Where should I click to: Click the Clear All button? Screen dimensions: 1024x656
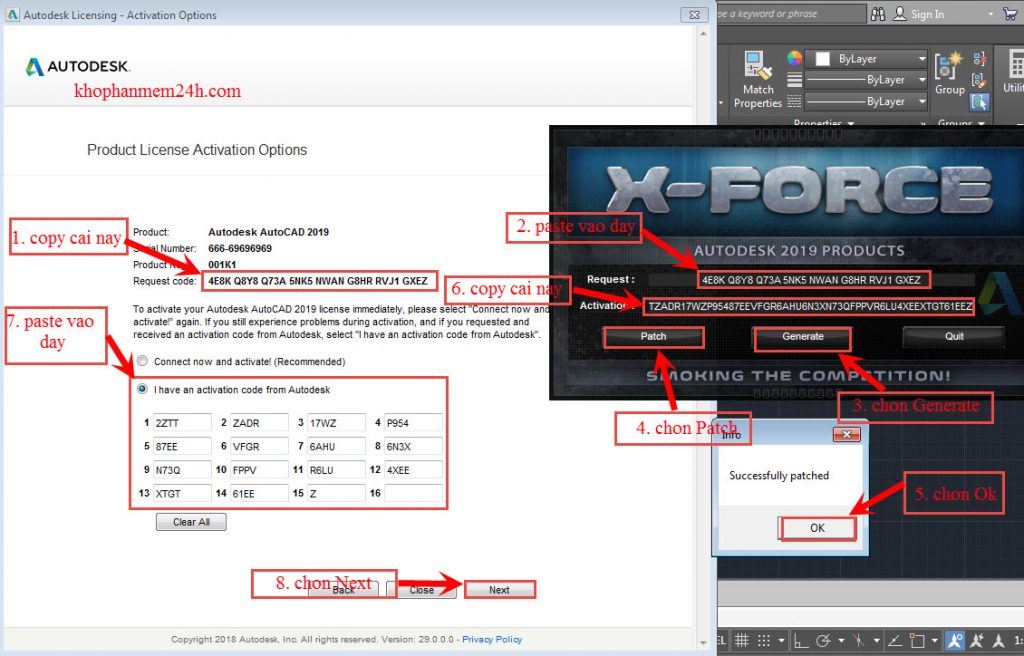pyautogui.click(x=191, y=522)
